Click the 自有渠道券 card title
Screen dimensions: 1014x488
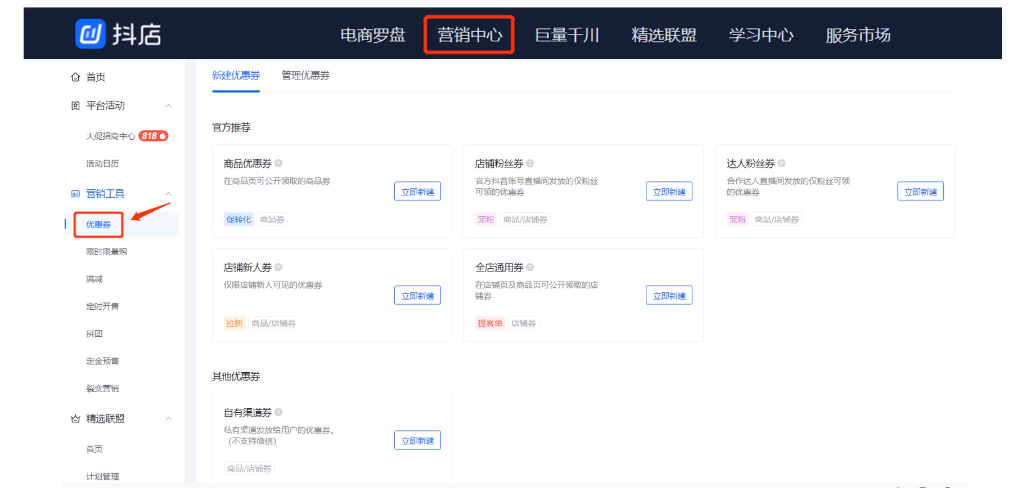pyautogui.click(x=248, y=412)
